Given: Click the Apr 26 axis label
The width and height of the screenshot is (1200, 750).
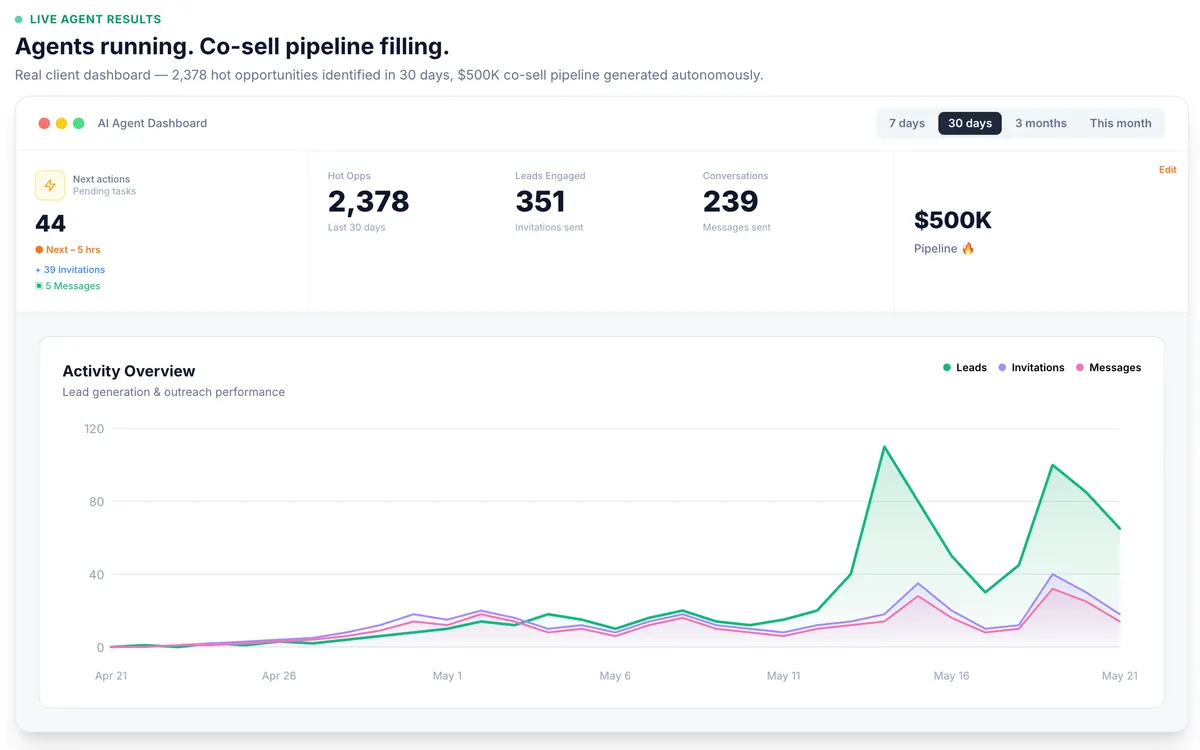Looking at the screenshot, I should 279,676.
